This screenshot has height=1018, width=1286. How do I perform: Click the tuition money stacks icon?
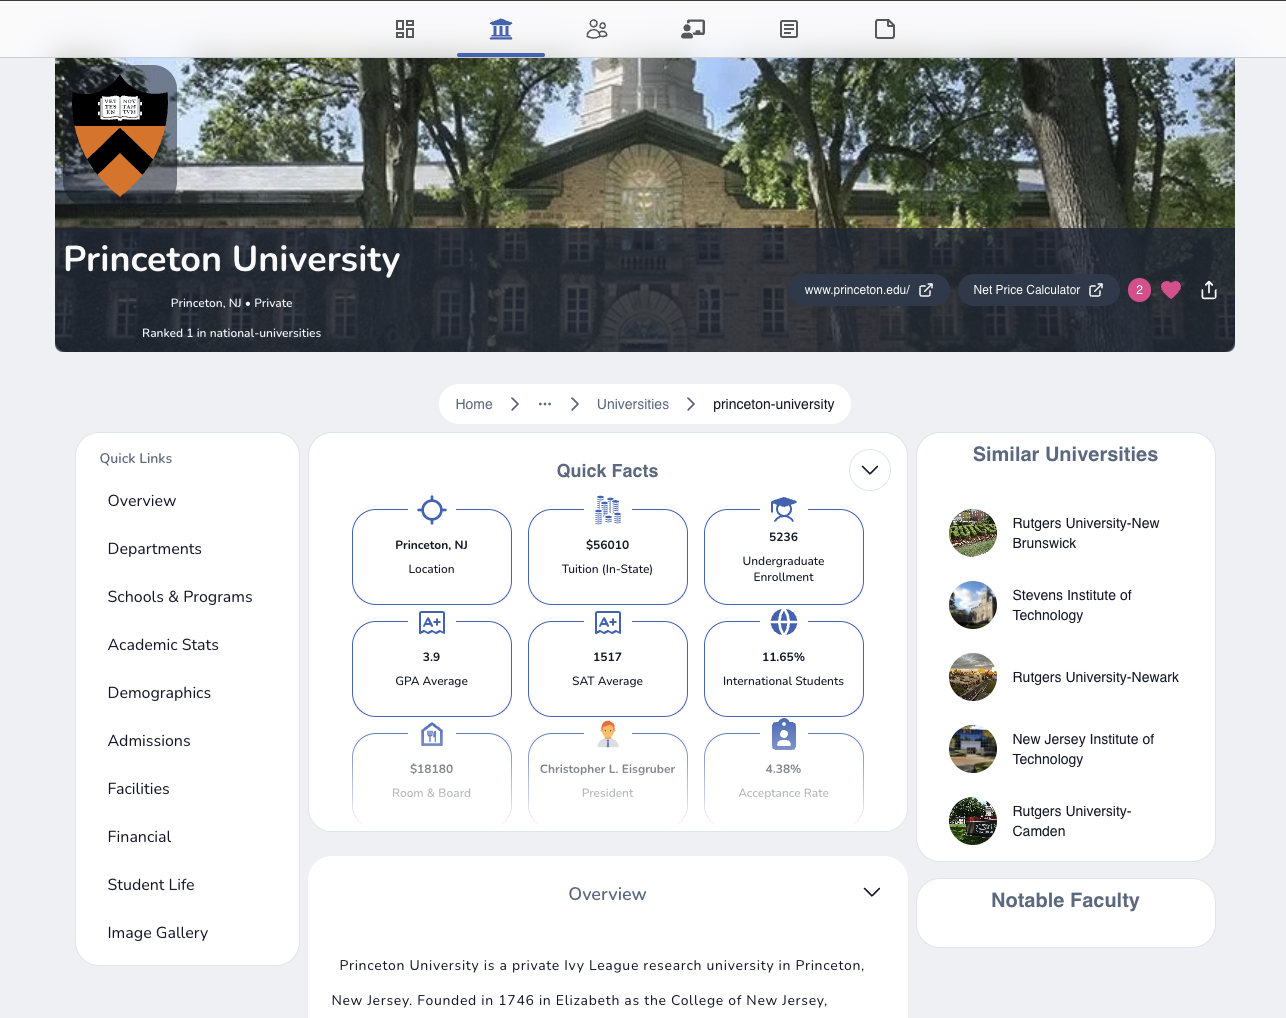coord(608,510)
